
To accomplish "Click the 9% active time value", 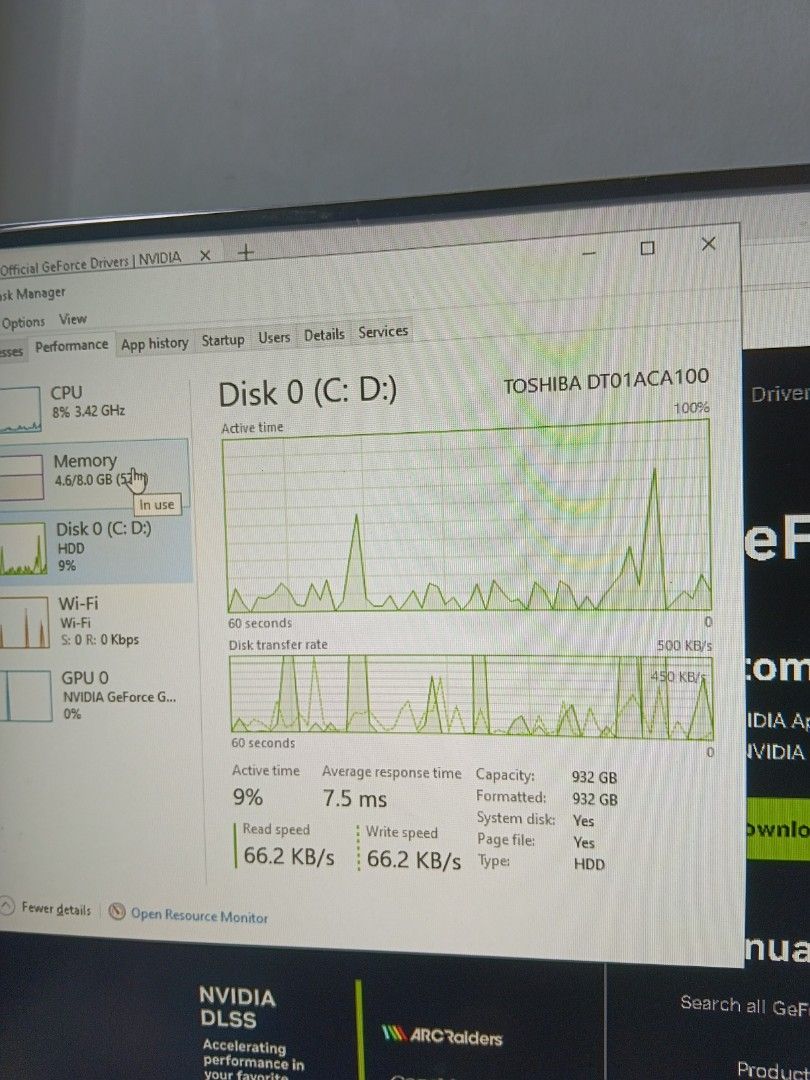I will [x=247, y=798].
